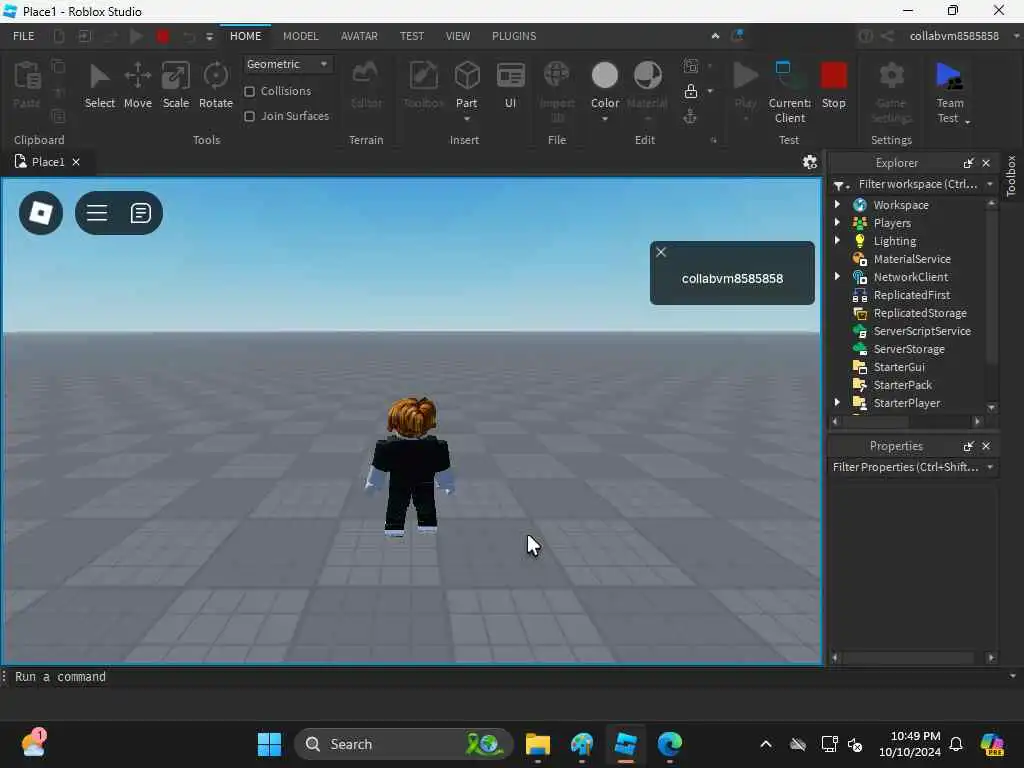The height and width of the screenshot is (768, 1024).
Task: Click the red stop icon in quick access bar
Action: (163, 37)
